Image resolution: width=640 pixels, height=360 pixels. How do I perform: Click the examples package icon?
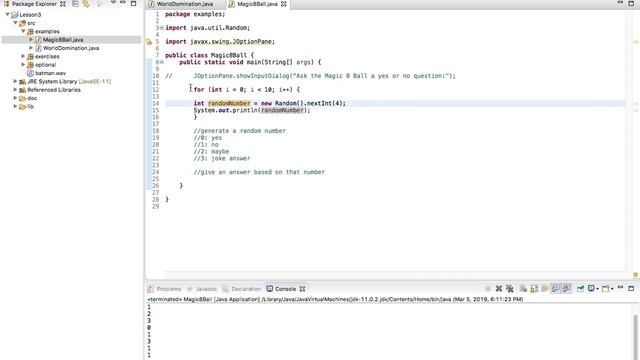click(30, 31)
